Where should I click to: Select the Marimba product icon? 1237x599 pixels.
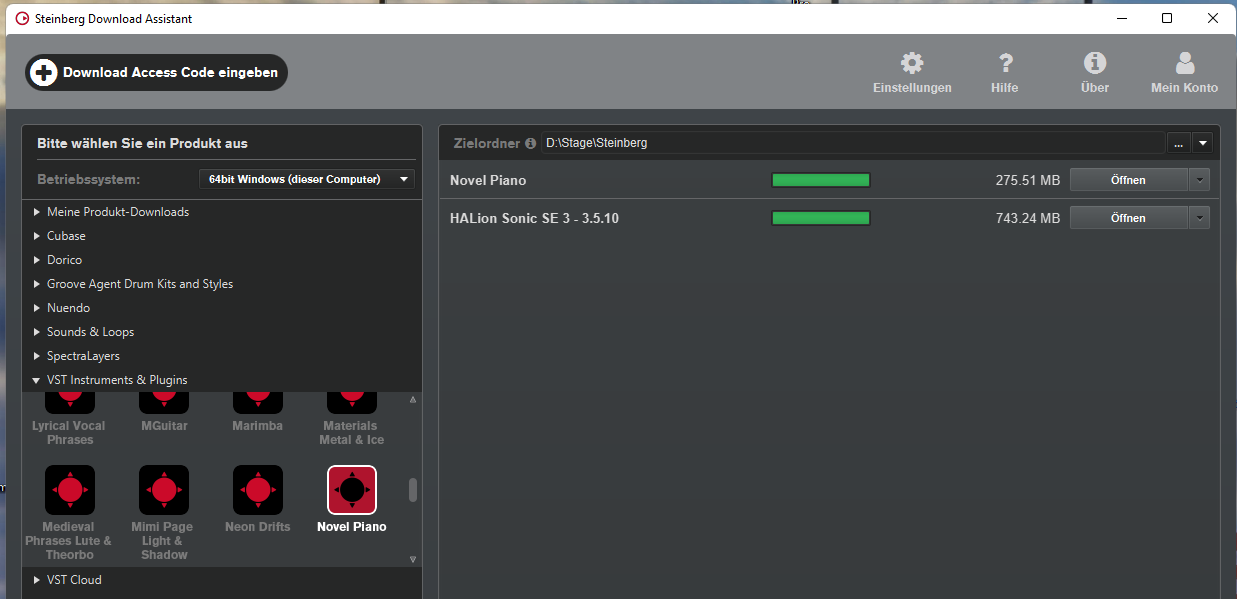click(x=258, y=403)
